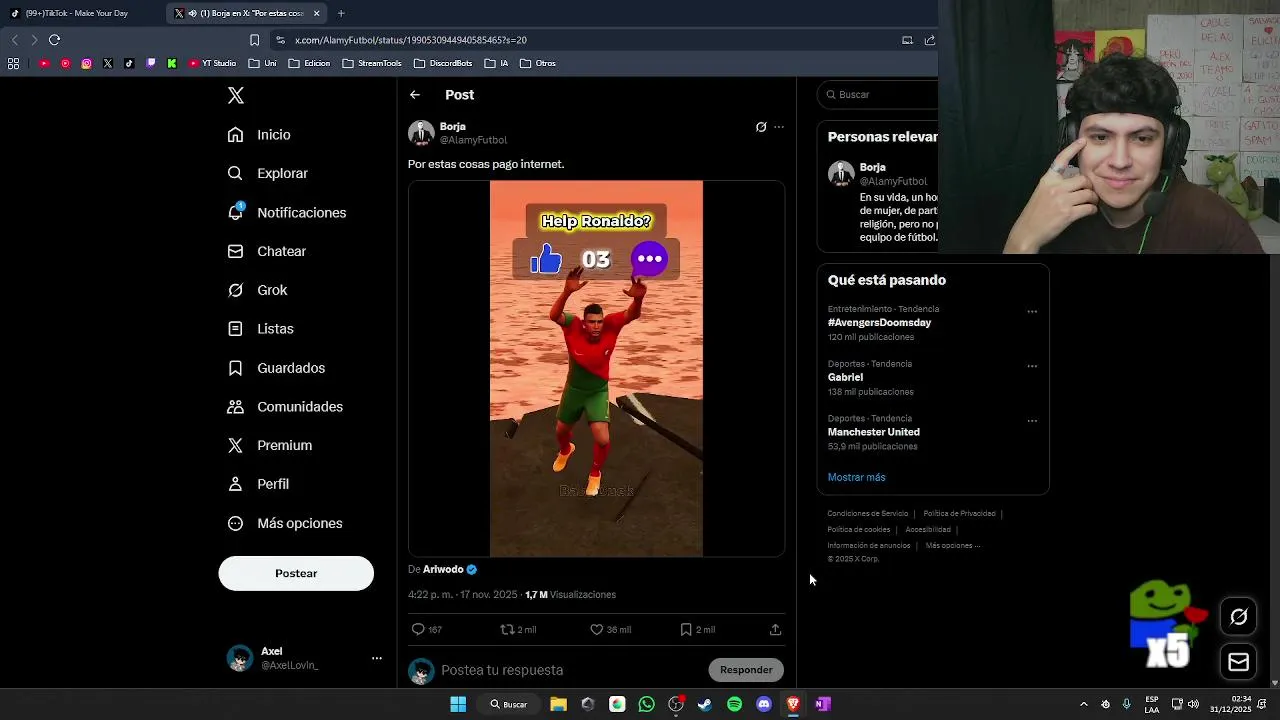Open the StreamTools bookmarks folder
The image size is (1280, 720).
[x=372, y=63]
